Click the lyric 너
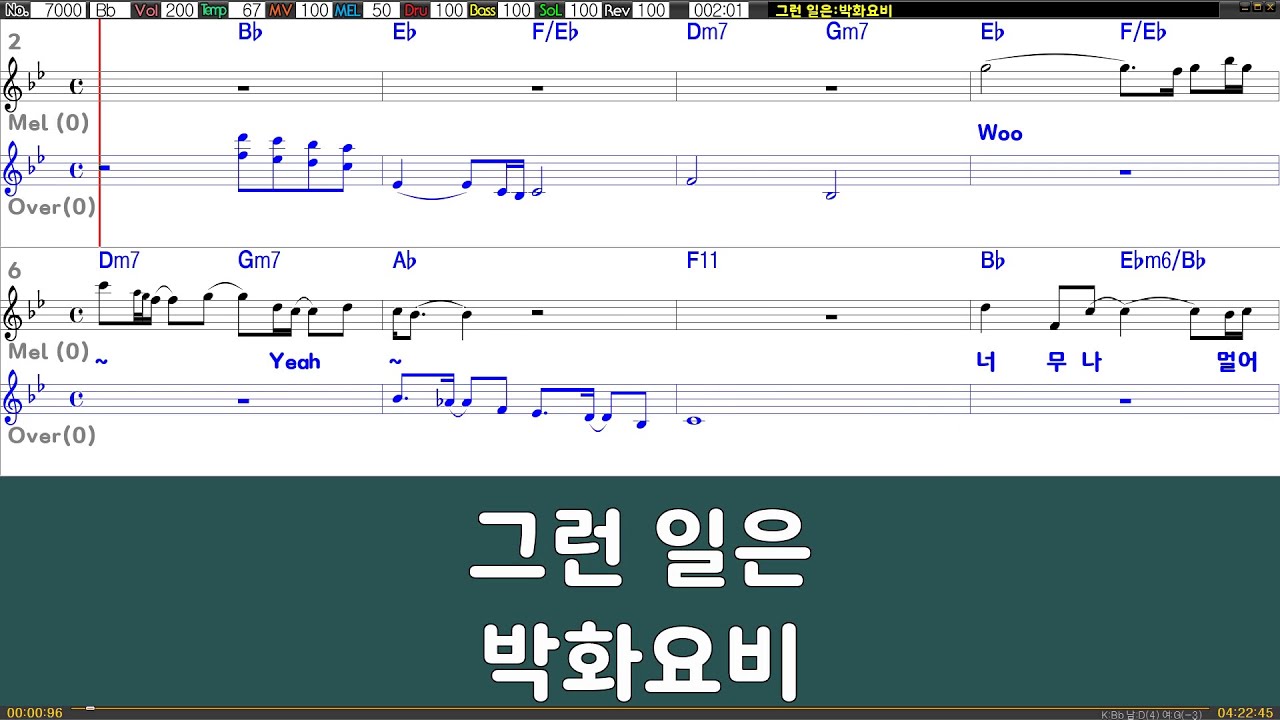Screen dimensions: 1280x720 point(987,362)
